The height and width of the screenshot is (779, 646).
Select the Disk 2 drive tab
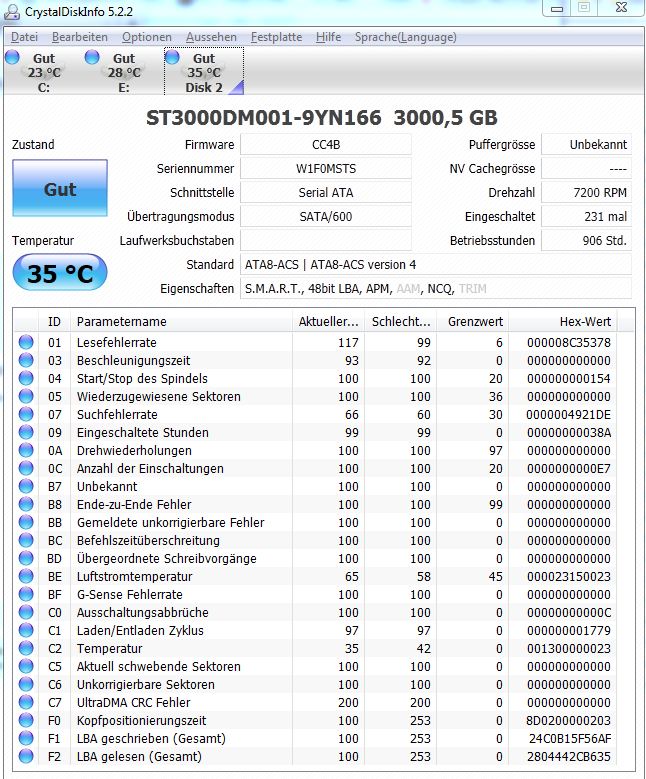(x=204, y=72)
